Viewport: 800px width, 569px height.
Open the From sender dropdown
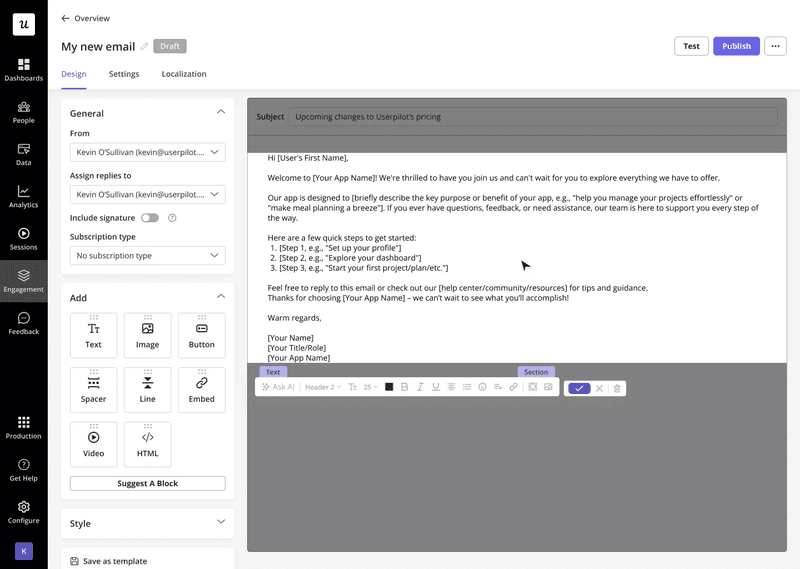click(147, 152)
